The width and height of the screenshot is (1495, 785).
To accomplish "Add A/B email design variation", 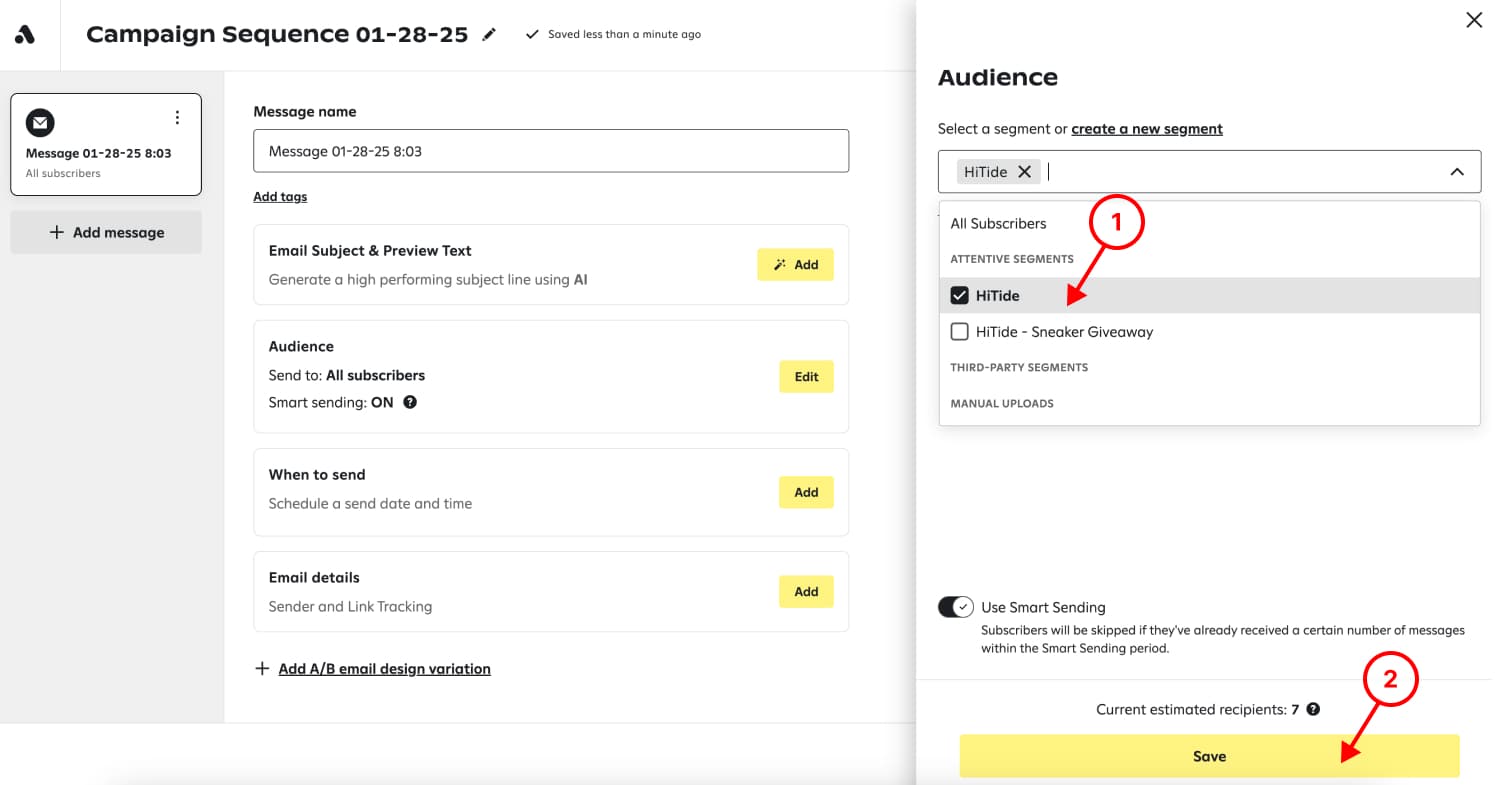I will coord(384,669).
